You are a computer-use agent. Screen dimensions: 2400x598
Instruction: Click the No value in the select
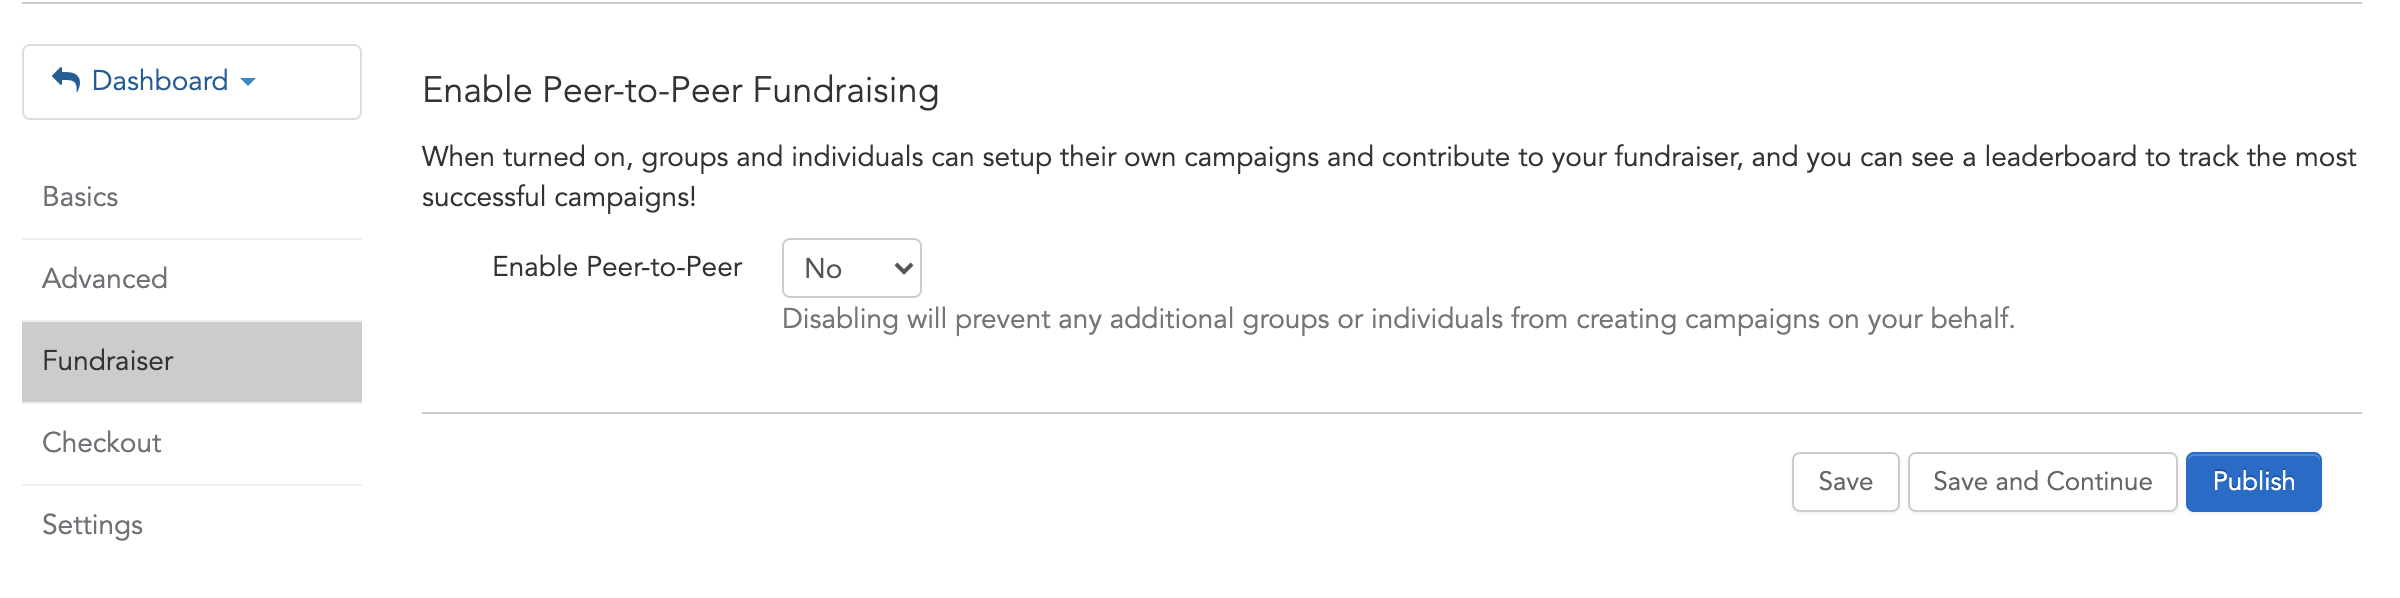[823, 269]
